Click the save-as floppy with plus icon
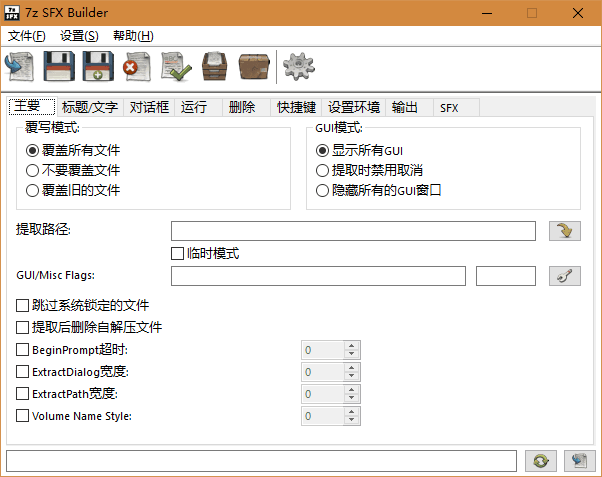The height and width of the screenshot is (477, 602). (x=98, y=66)
